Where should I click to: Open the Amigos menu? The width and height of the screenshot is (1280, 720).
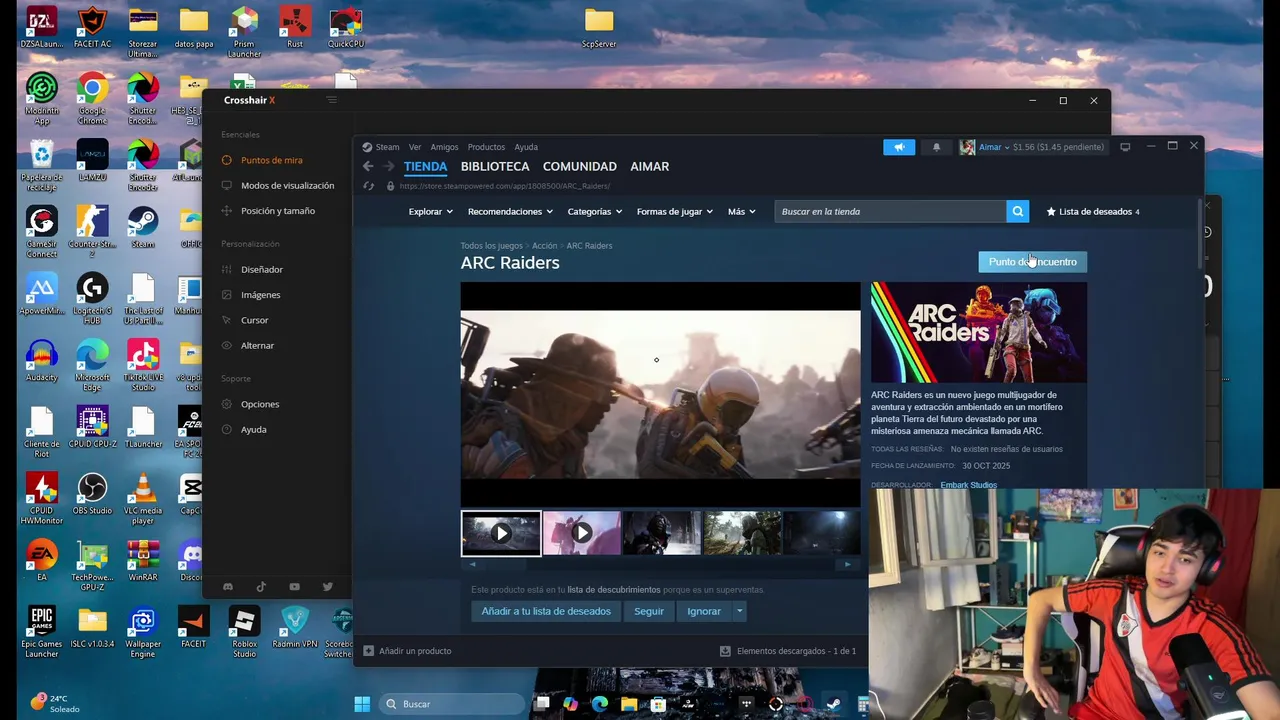[444, 147]
